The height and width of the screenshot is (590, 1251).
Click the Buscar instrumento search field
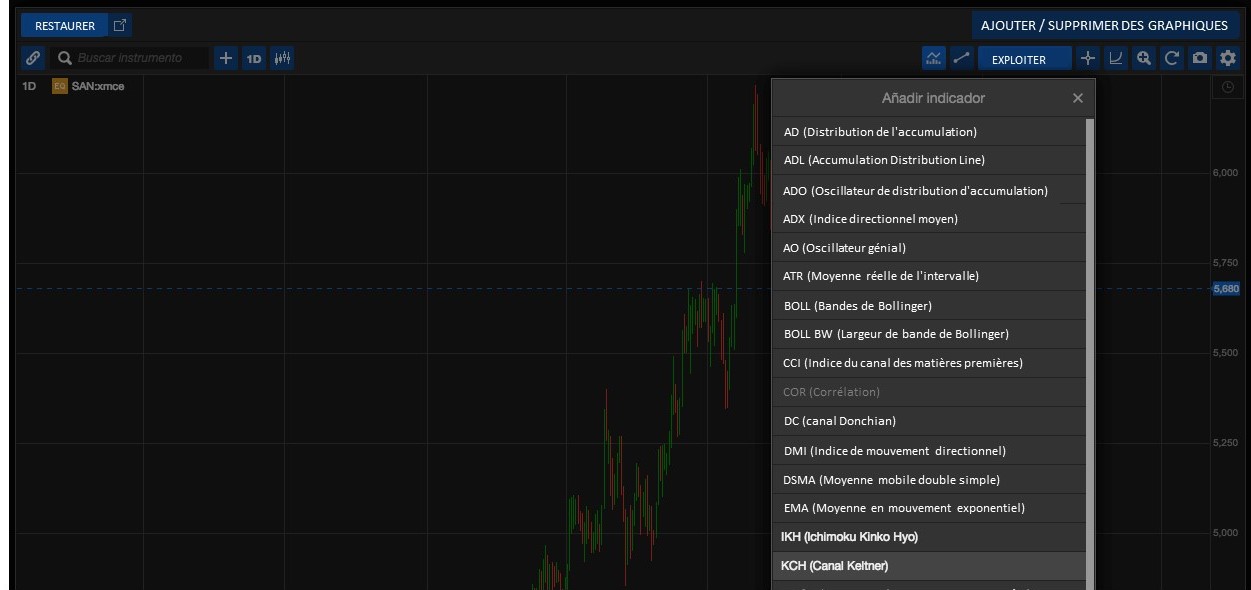coord(140,58)
